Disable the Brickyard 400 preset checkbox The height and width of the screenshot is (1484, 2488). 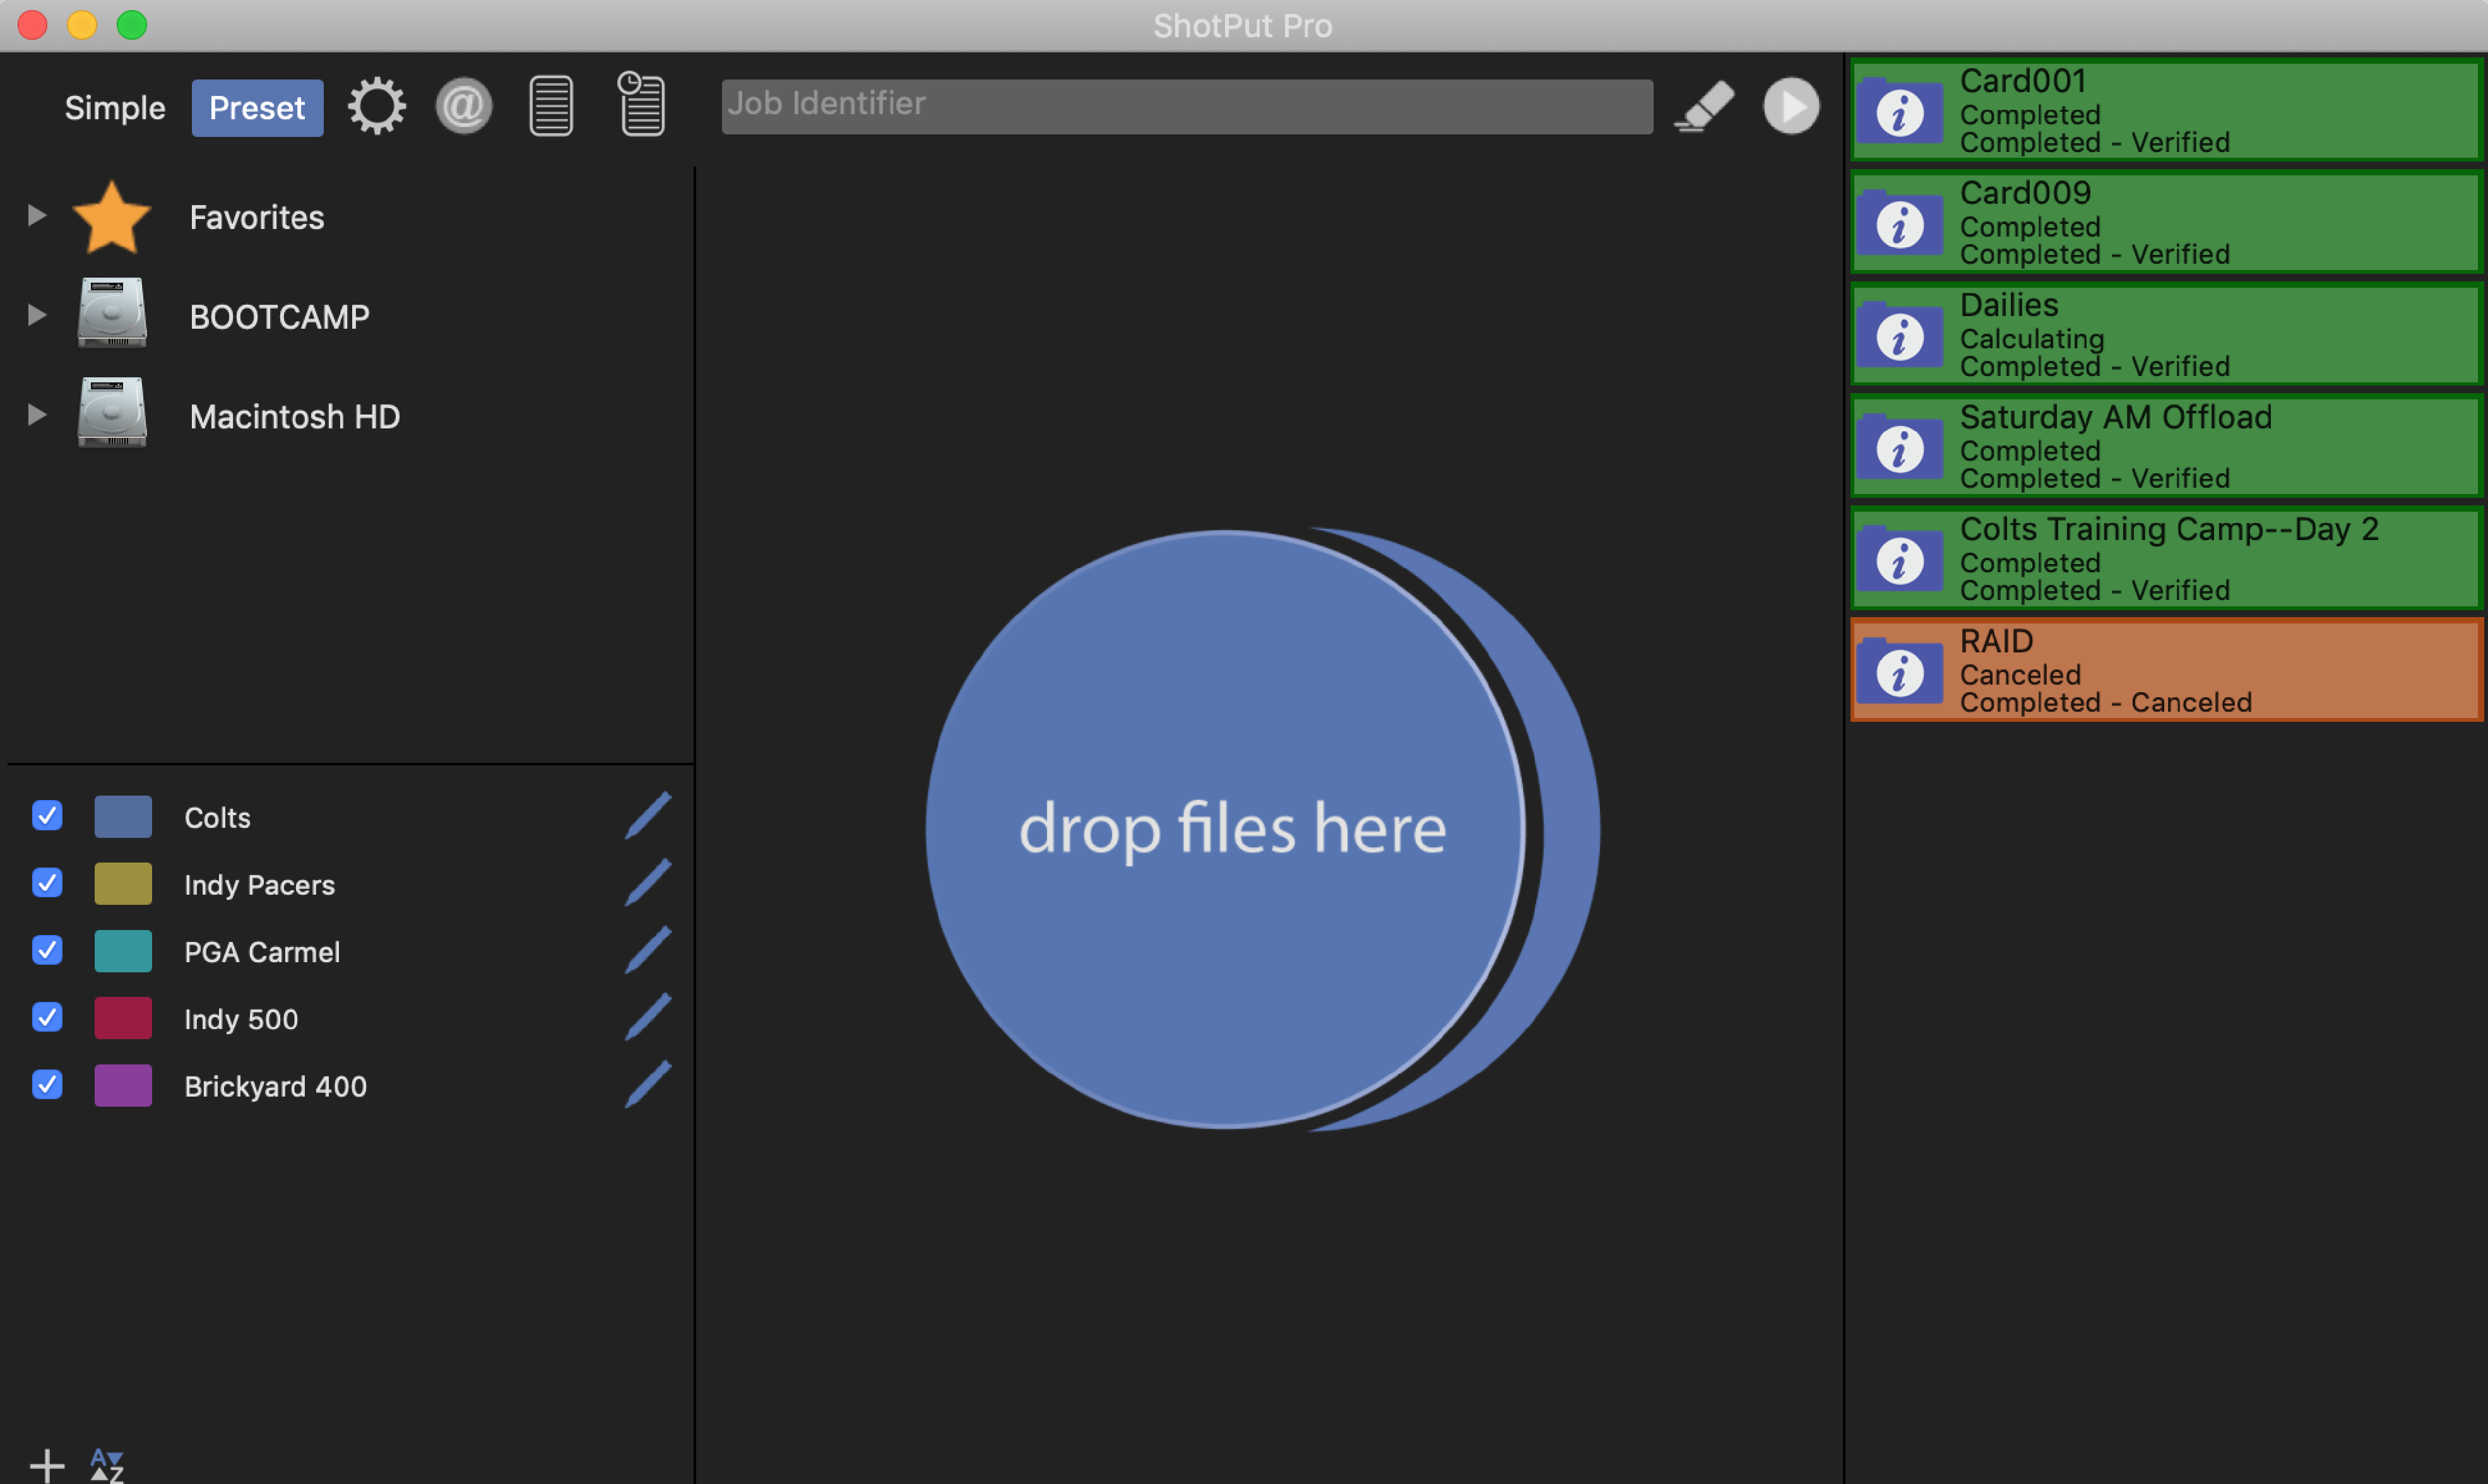click(47, 1085)
